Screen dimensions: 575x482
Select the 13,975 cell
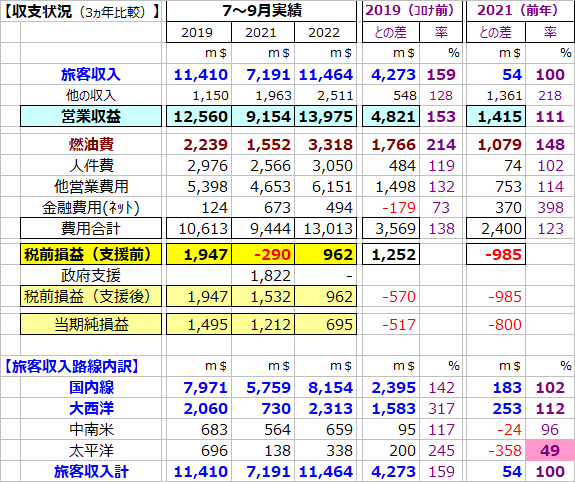click(x=325, y=116)
